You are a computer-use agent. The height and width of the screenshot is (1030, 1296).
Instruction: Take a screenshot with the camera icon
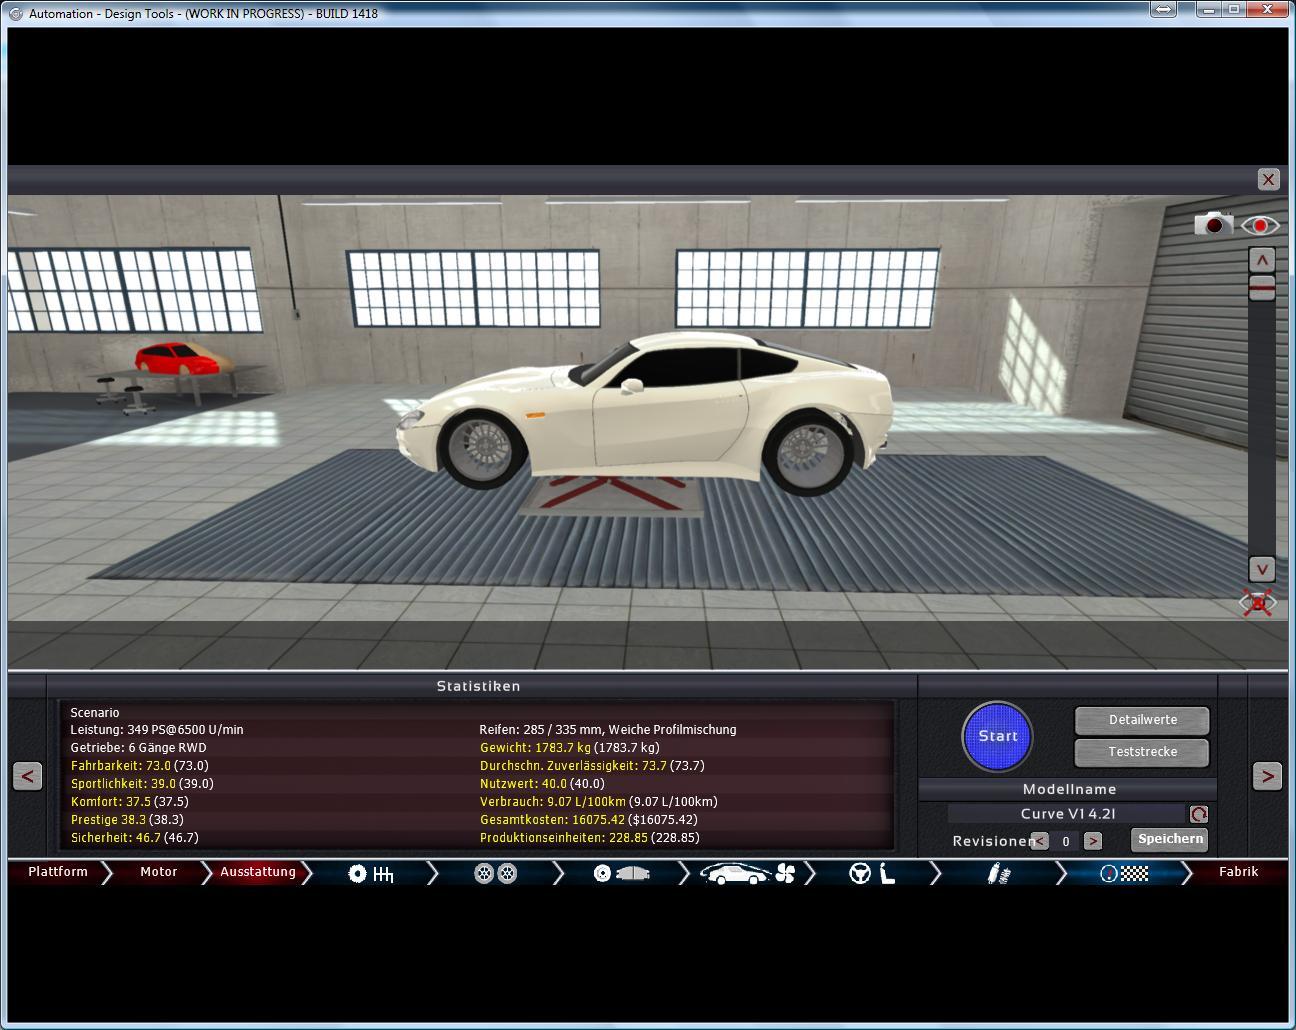tap(1213, 224)
